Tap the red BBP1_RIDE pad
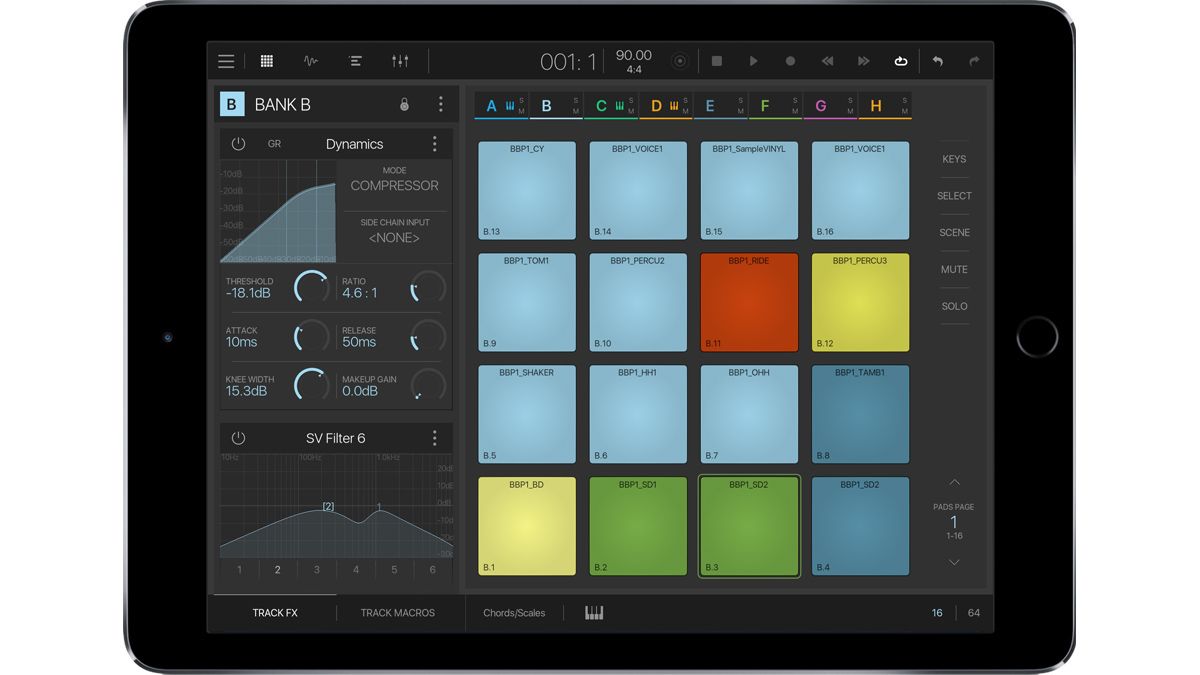The width and height of the screenshot is (1200, 675). coord(748,302)
